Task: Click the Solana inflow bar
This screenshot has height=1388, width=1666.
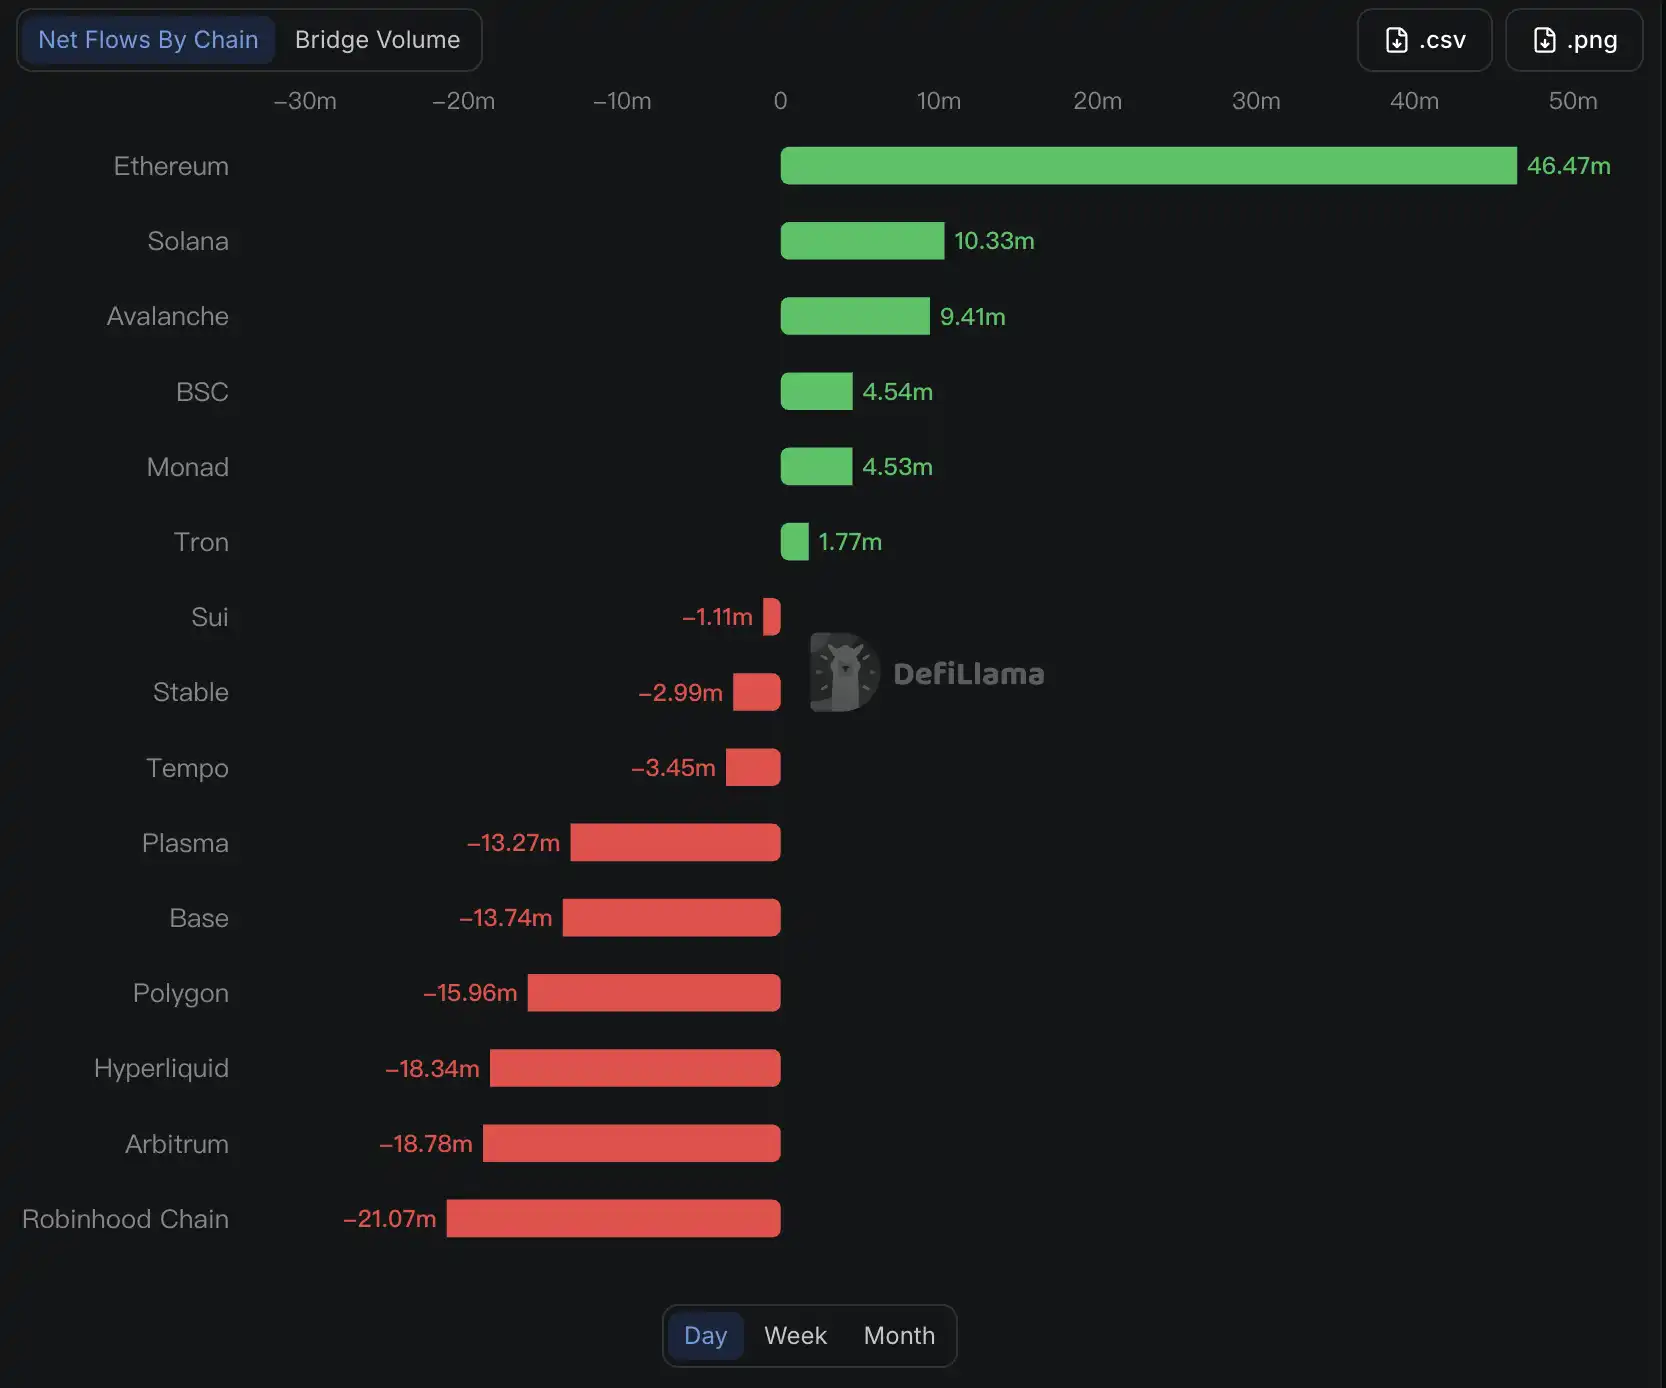Action: tap(862, 241)
